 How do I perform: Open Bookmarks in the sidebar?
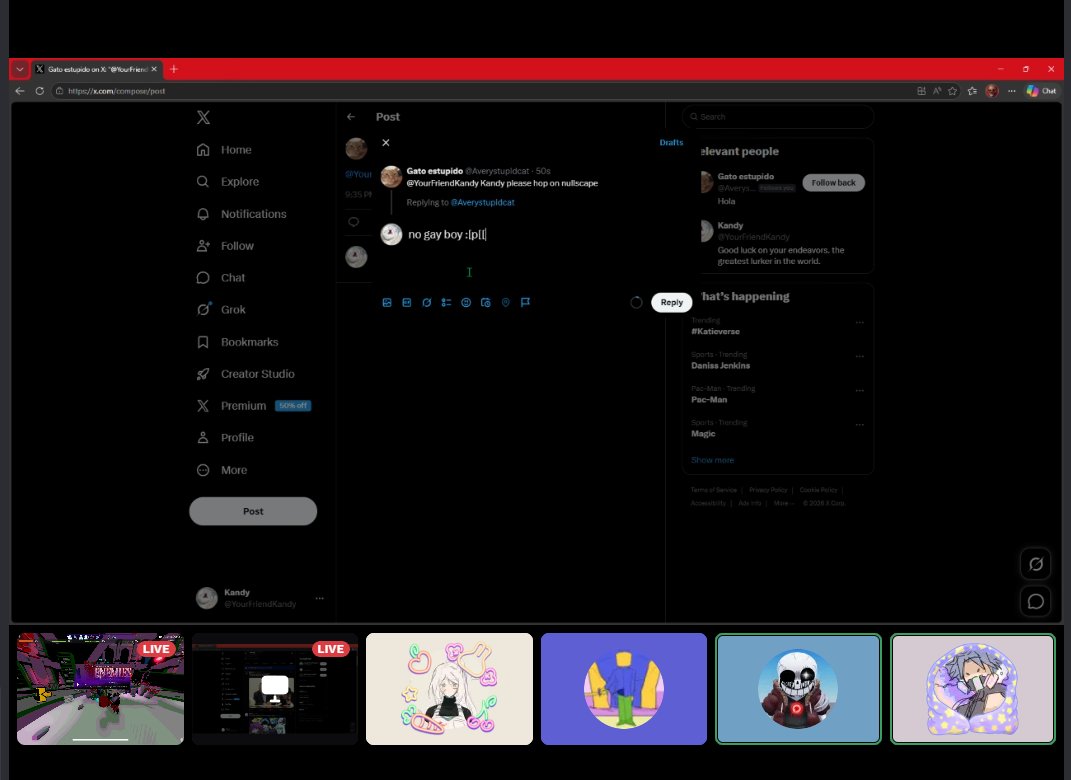click(237, 342)
